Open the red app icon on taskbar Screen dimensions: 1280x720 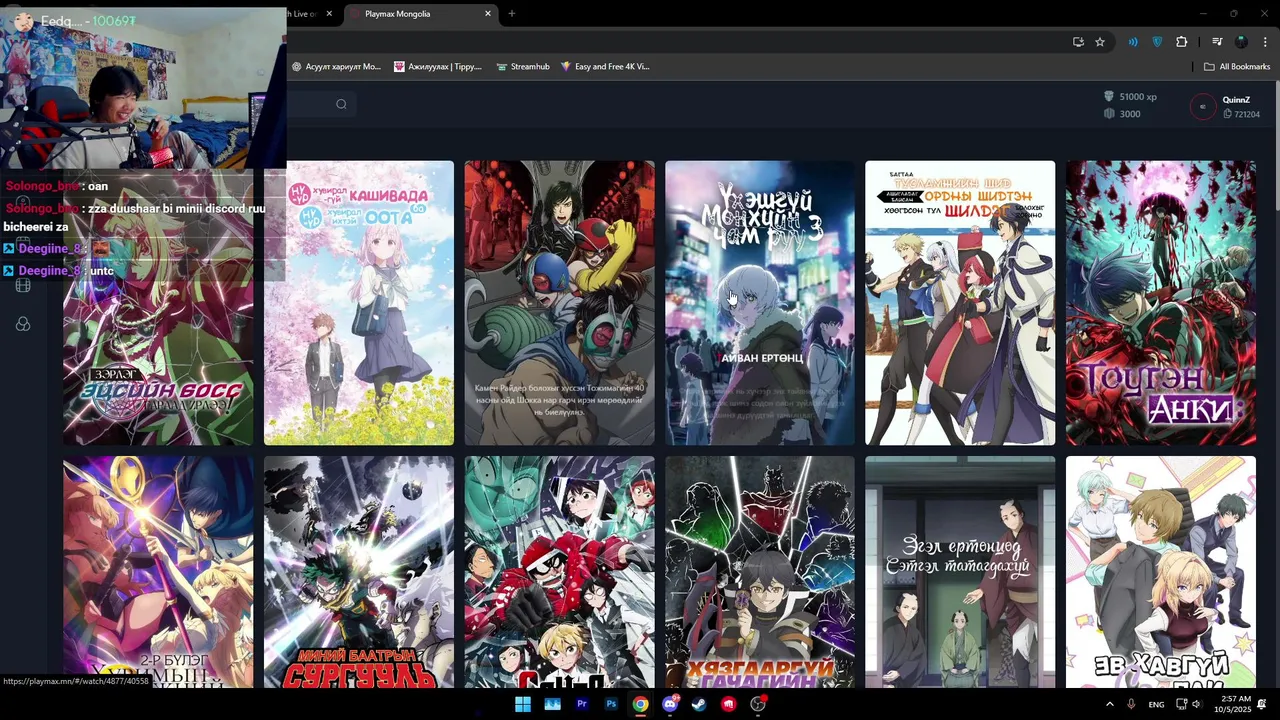(729, 704)
